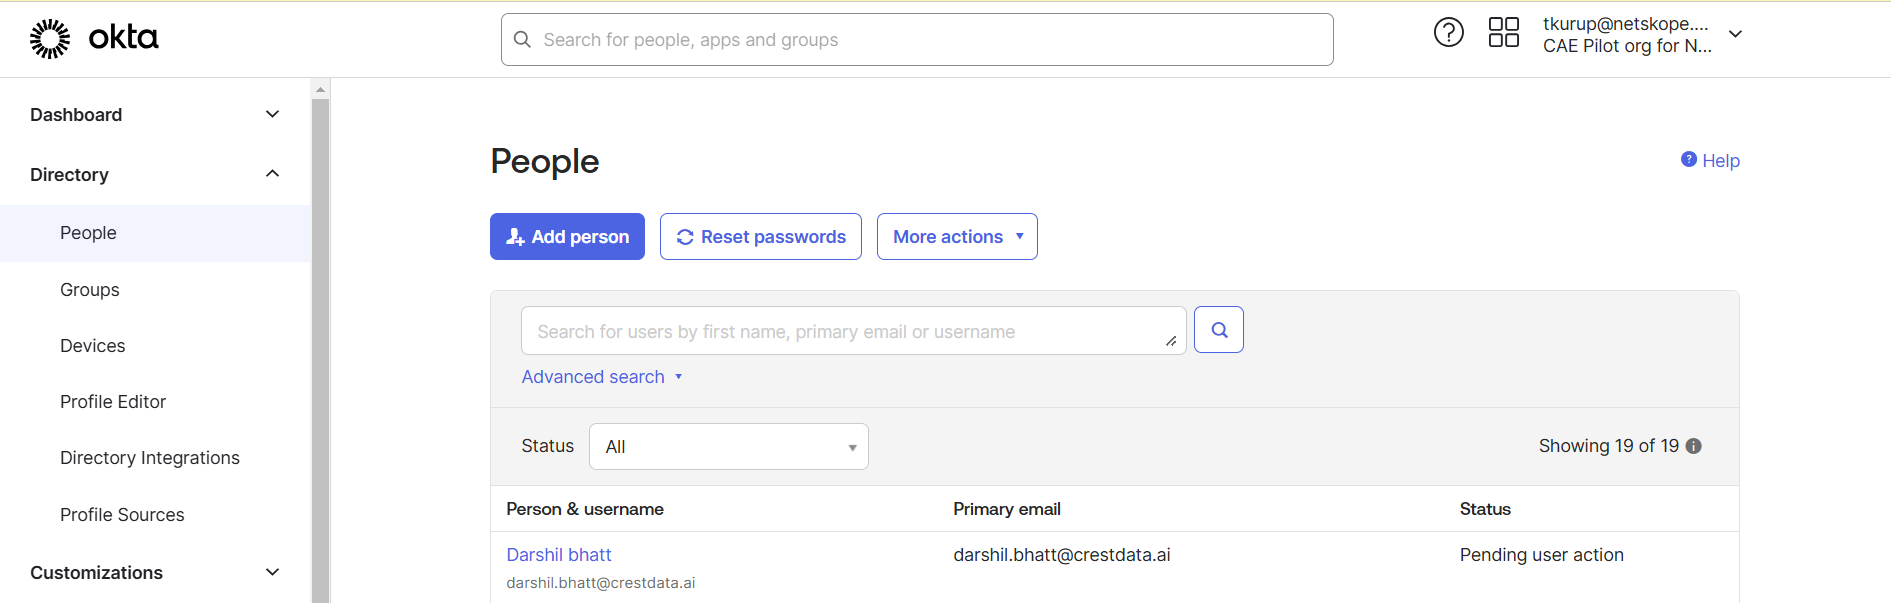The height and width of the screenshot is (603, 1891).
Task: Expand the Dashboard section chevron
Action: 272,114
